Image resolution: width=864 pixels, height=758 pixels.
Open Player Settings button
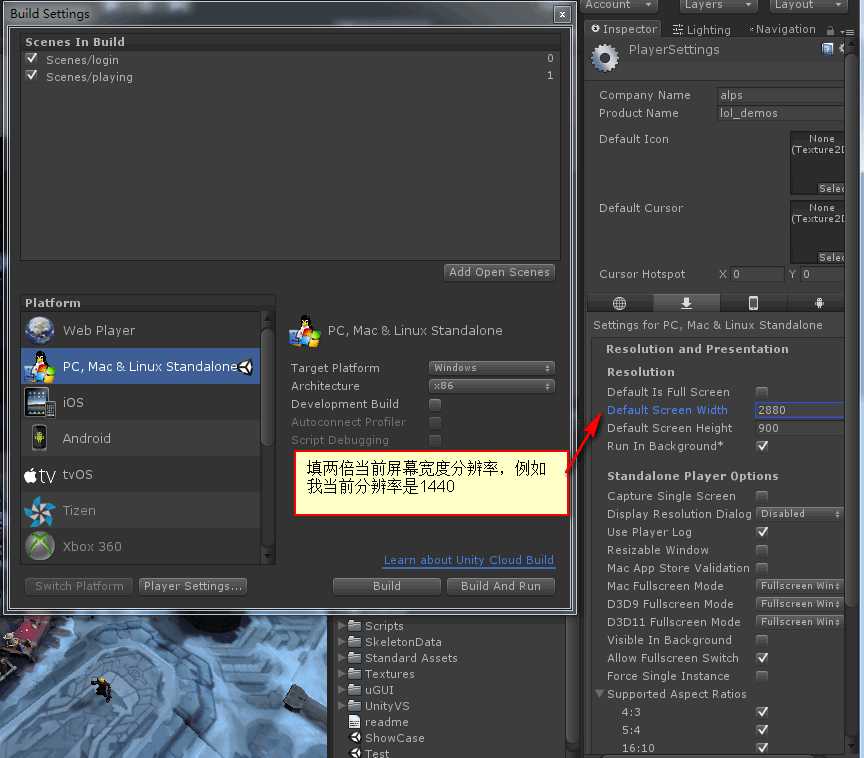[193, 586]
